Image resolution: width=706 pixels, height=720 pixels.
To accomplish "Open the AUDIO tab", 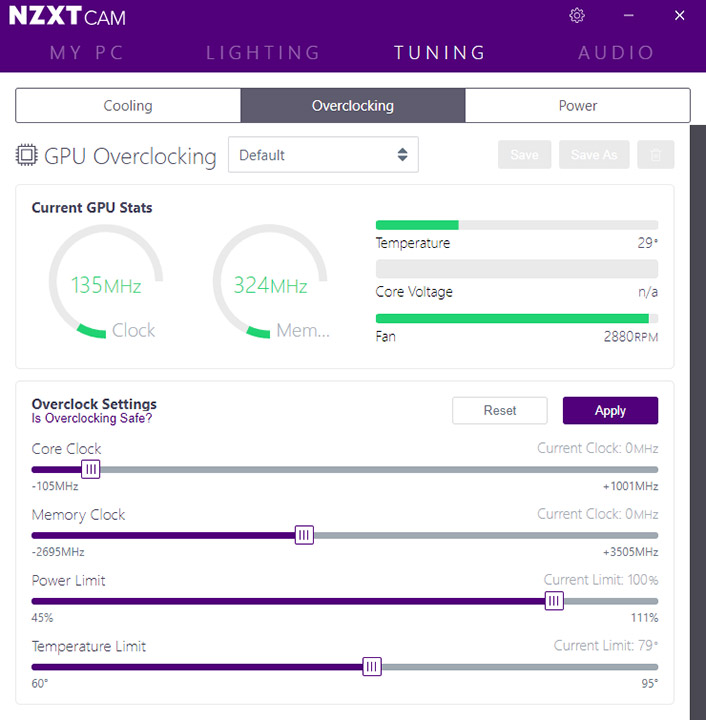I will point(616,53).
